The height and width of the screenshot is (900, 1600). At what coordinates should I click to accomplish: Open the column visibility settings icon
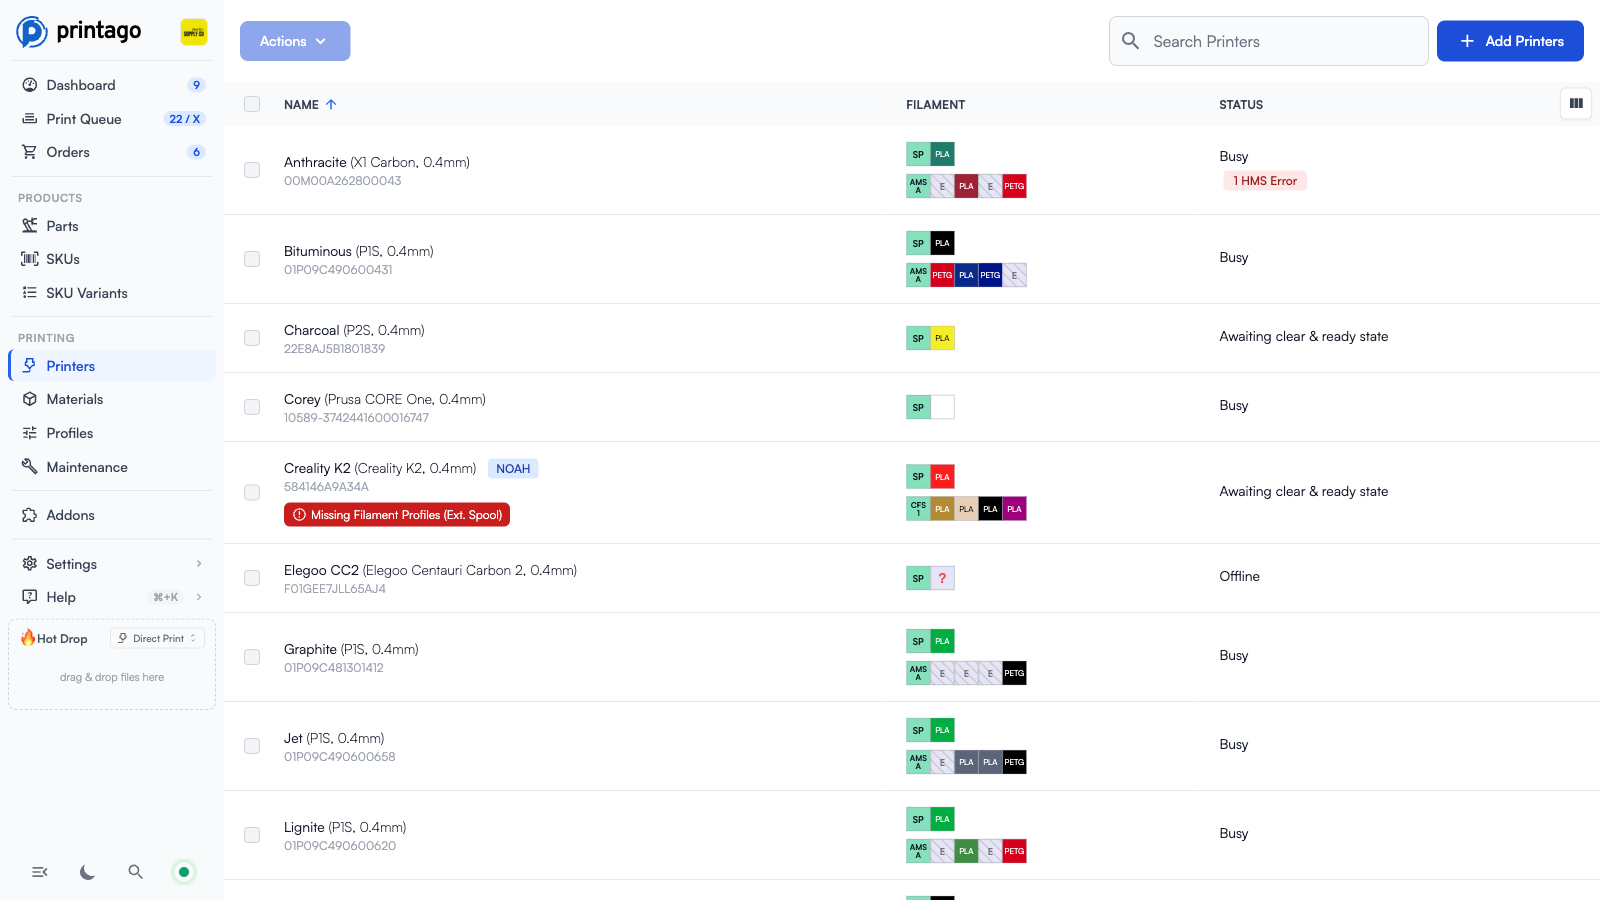point(1576,103)
